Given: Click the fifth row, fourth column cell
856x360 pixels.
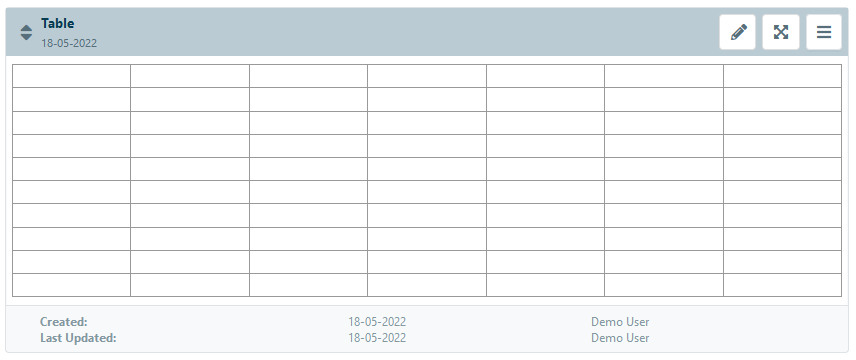Looking at the screenshot, I should [427, 169].
